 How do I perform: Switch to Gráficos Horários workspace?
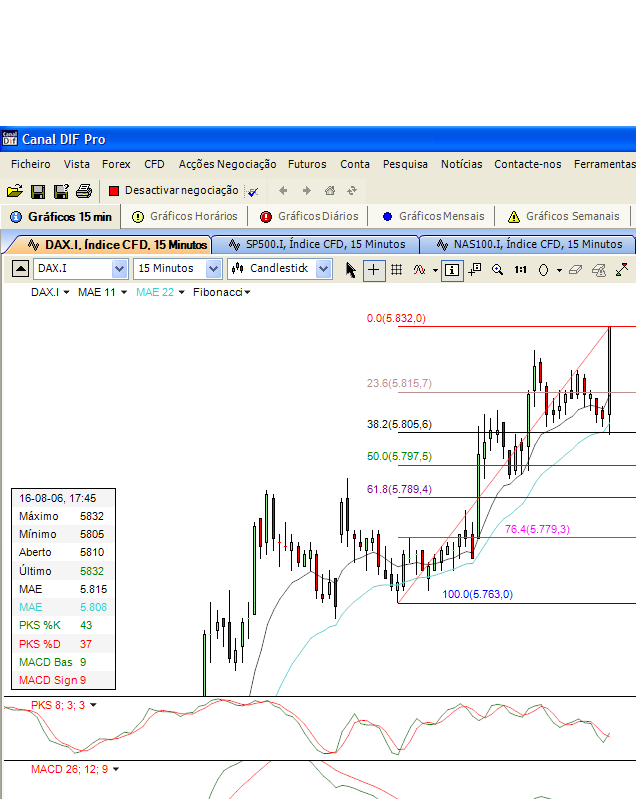184,217
